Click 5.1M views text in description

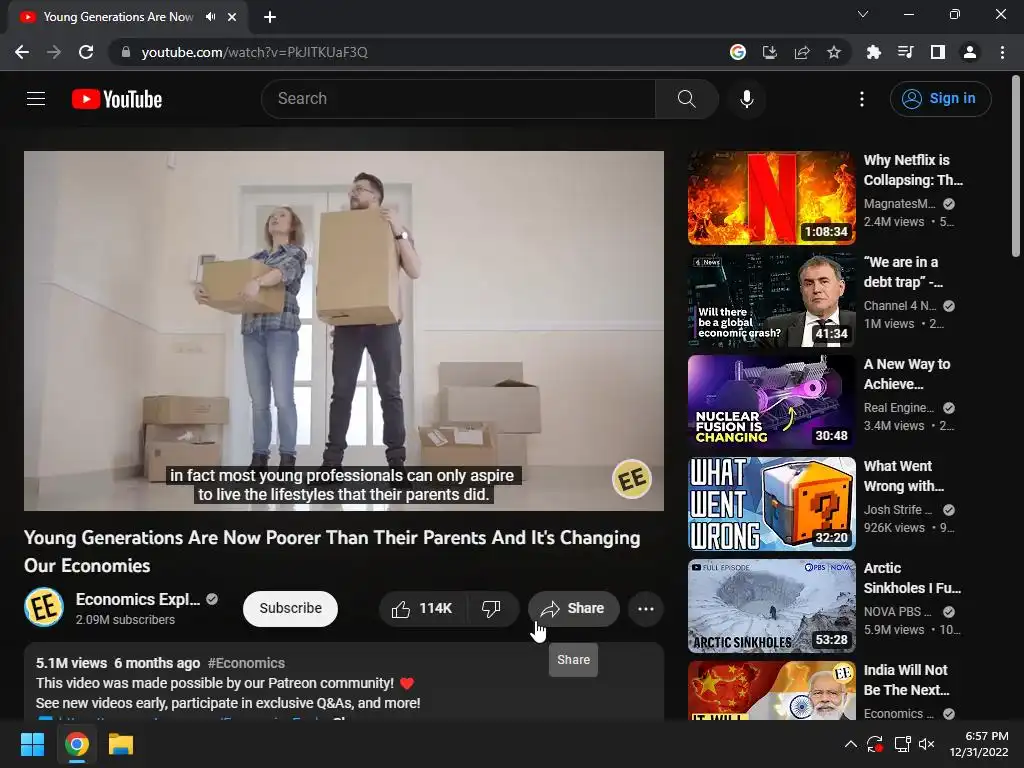[x=71, y=663]
